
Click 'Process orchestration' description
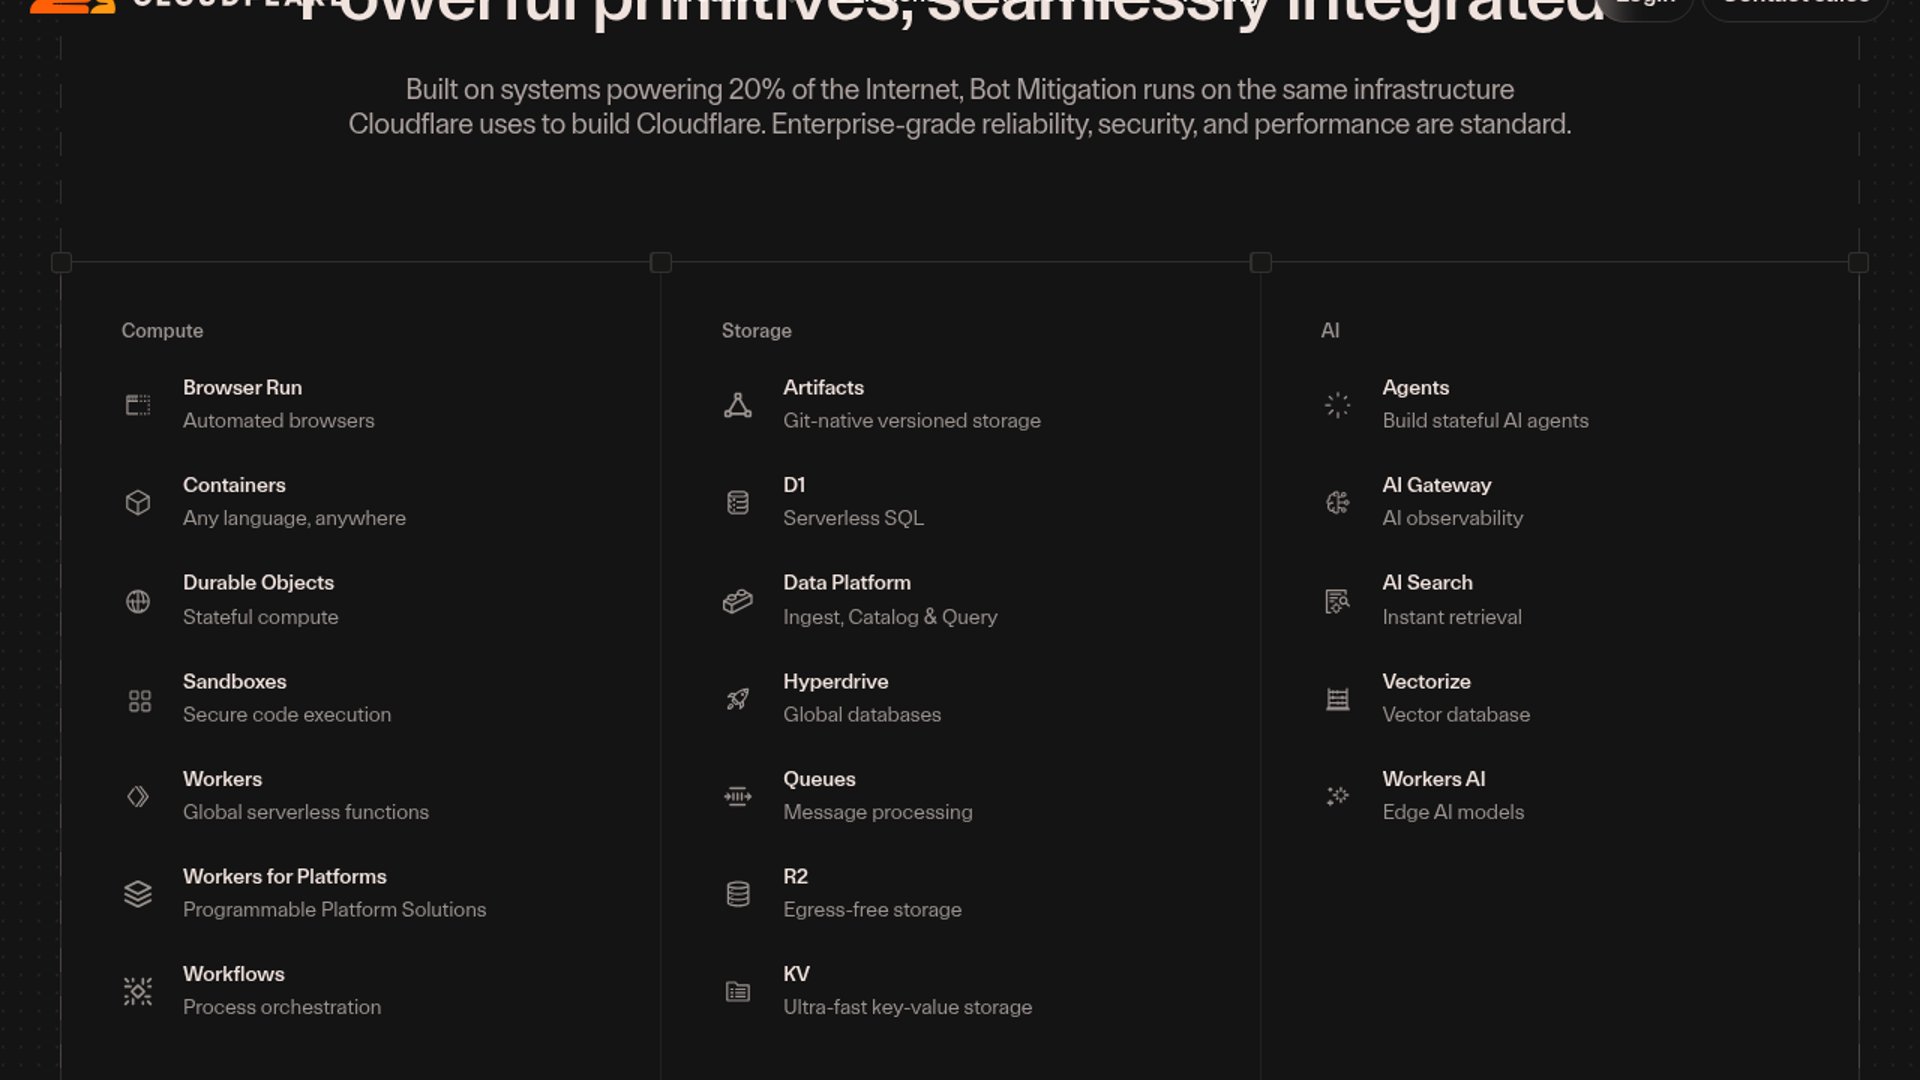click(281, 1007)
